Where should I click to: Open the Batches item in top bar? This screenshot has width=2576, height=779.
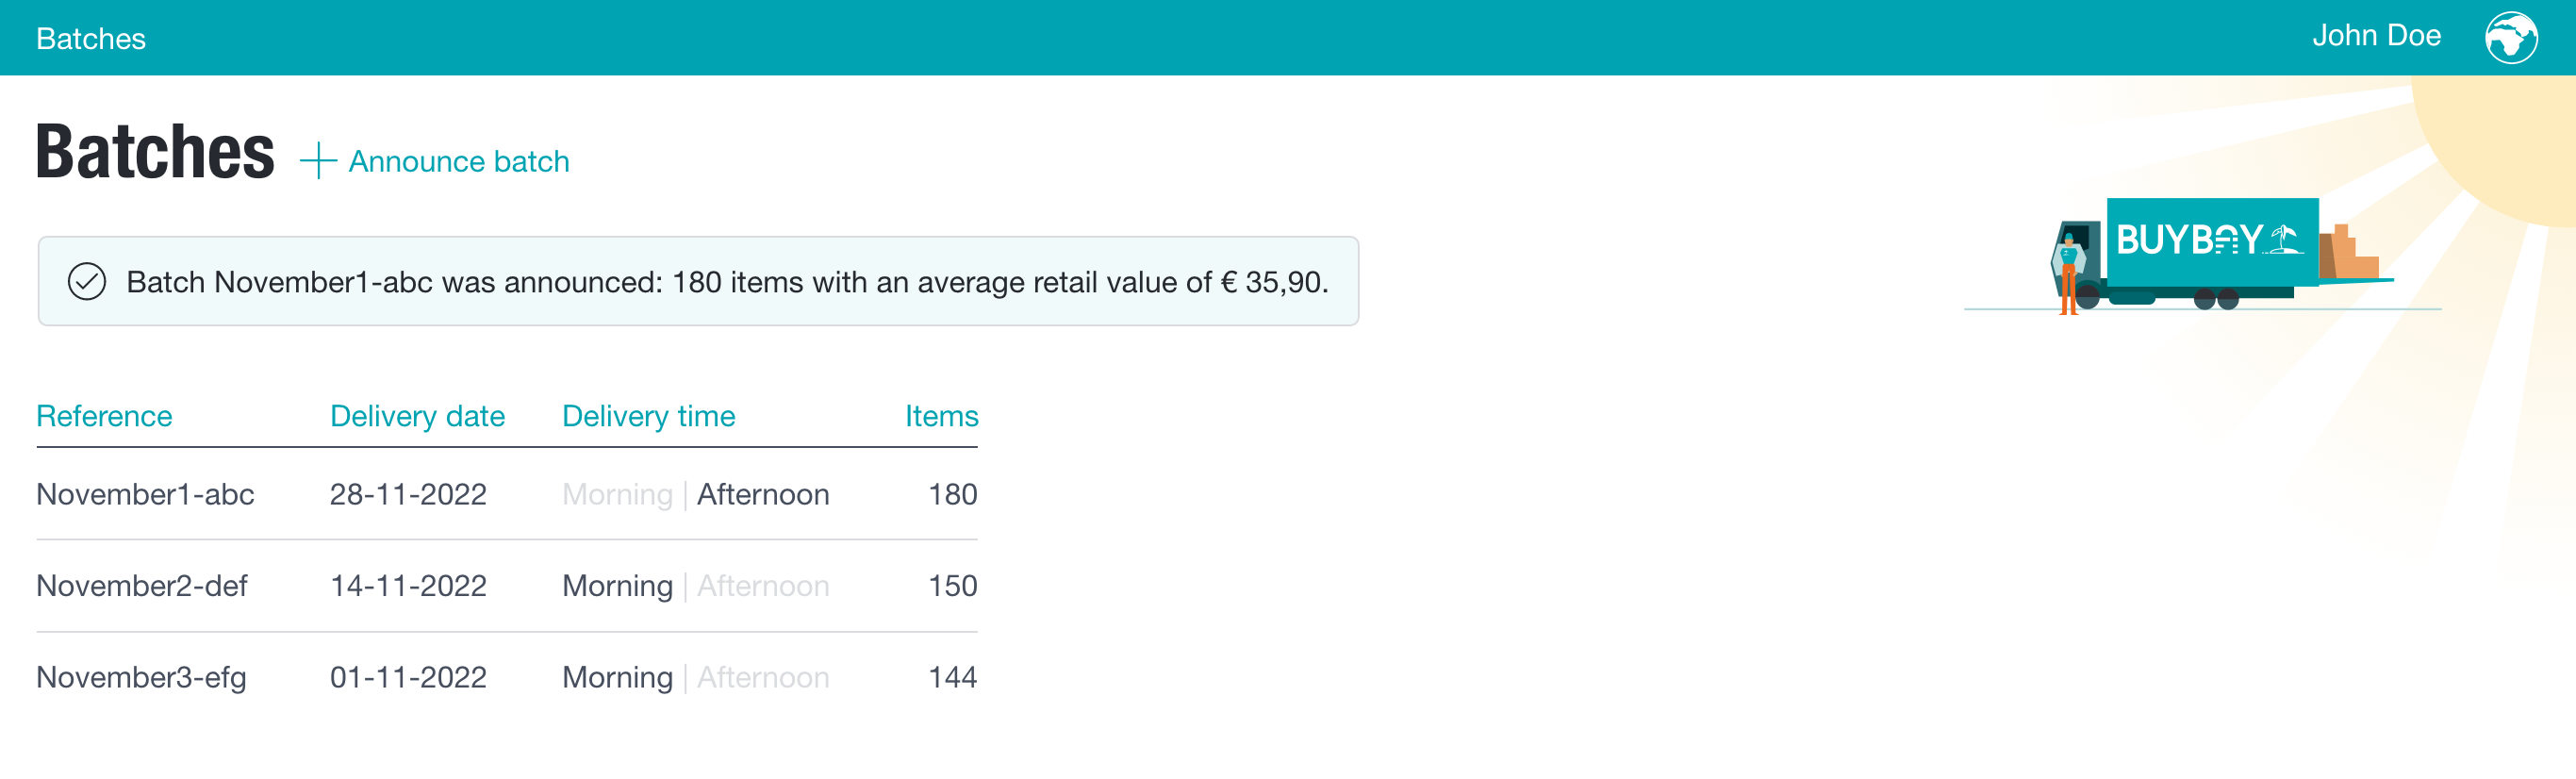(91, 39)
